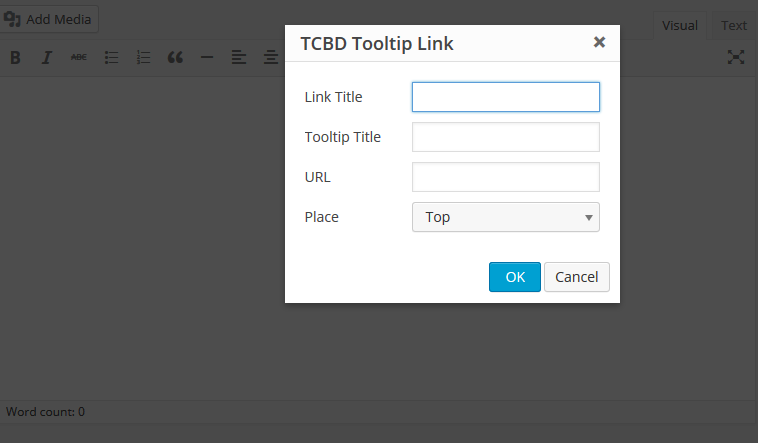Viewport: 758px width, 443px height.
Task: Insert a numbered list
Action: click(143, 58)
